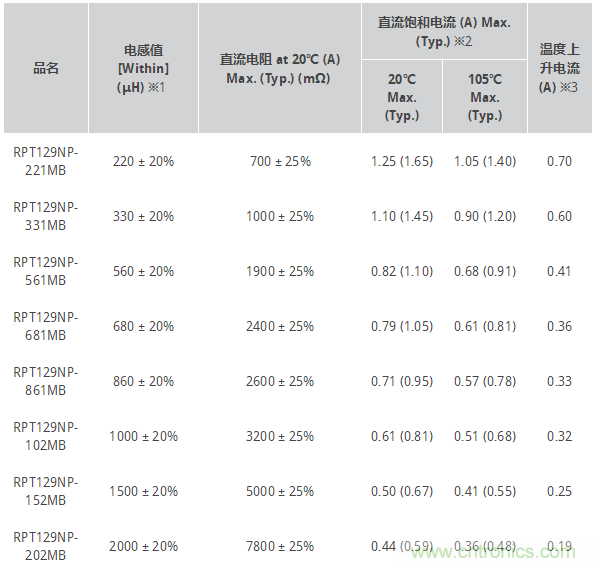Select the 0.57 (0.78) current cell
Viewport: 595px width, 567px height.
pyautogui.click(x=485, y=381)
